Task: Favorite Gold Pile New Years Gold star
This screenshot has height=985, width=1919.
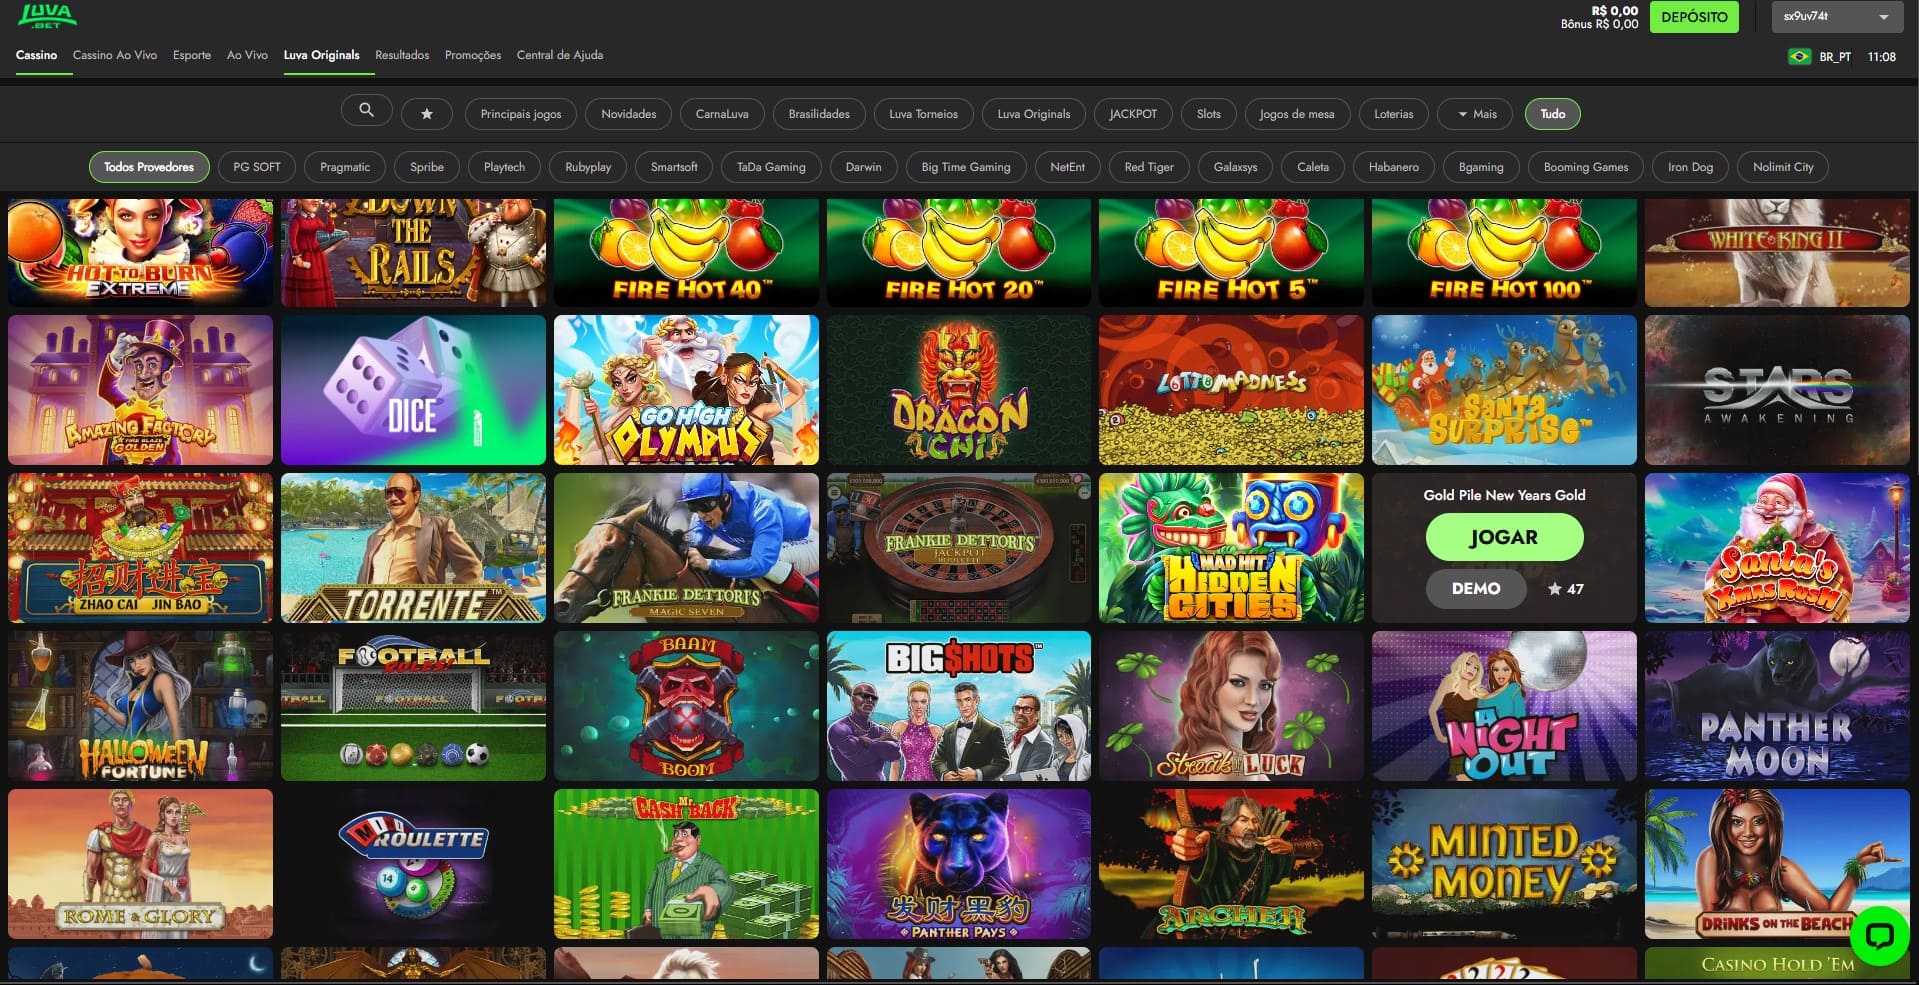Action: pos(1555,589)
